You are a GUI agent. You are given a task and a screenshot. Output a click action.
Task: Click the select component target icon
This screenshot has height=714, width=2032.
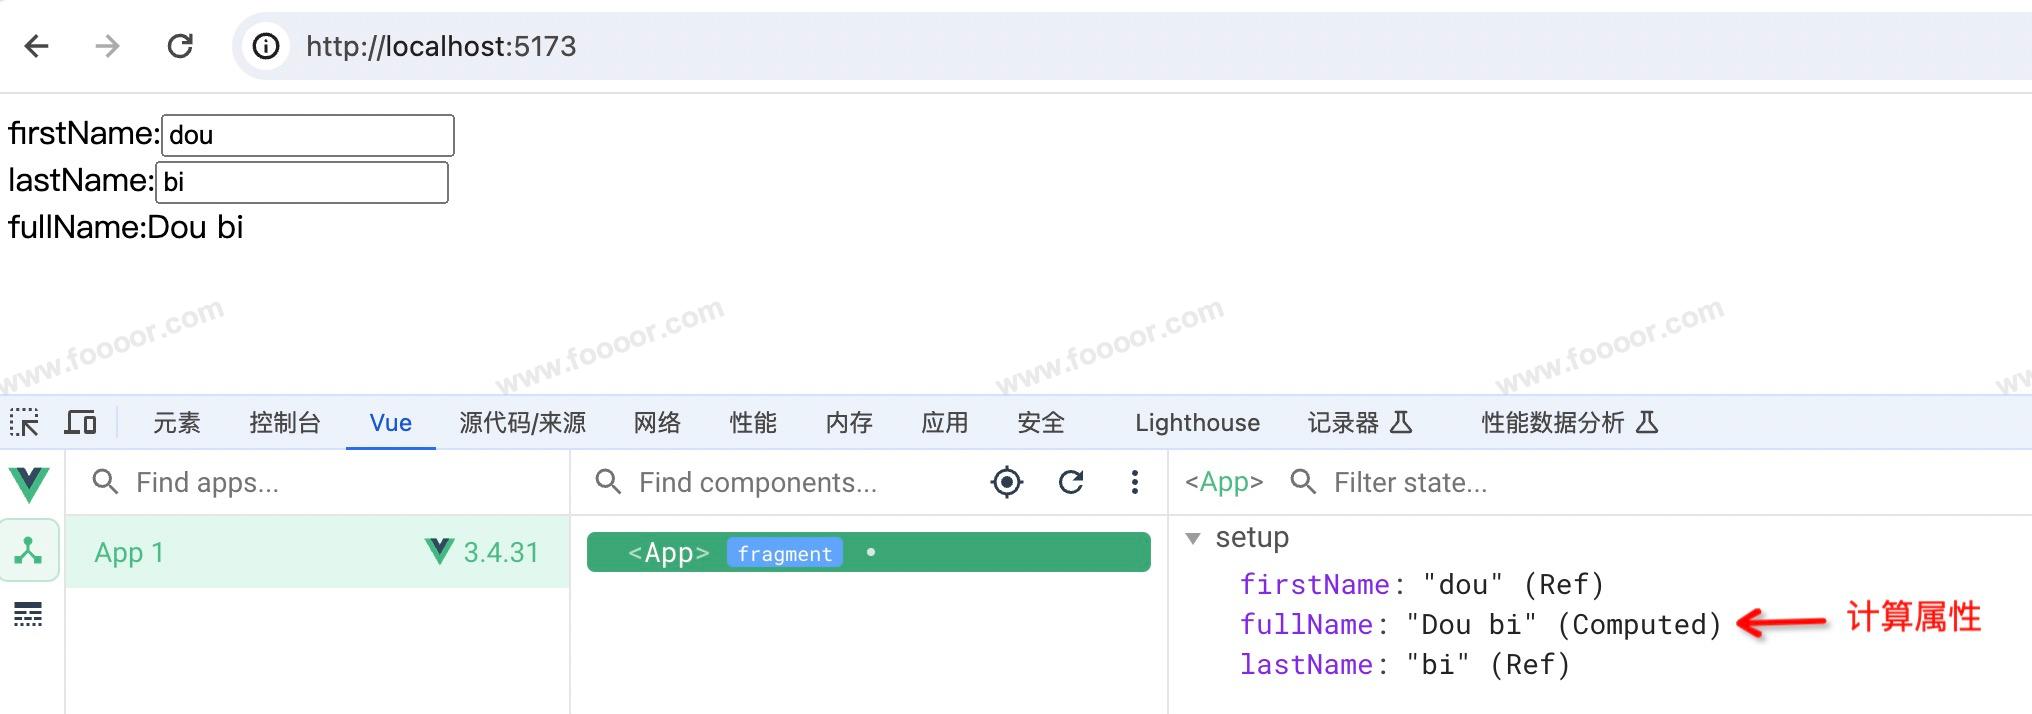pyautogui.click(x=1007, y=483)
